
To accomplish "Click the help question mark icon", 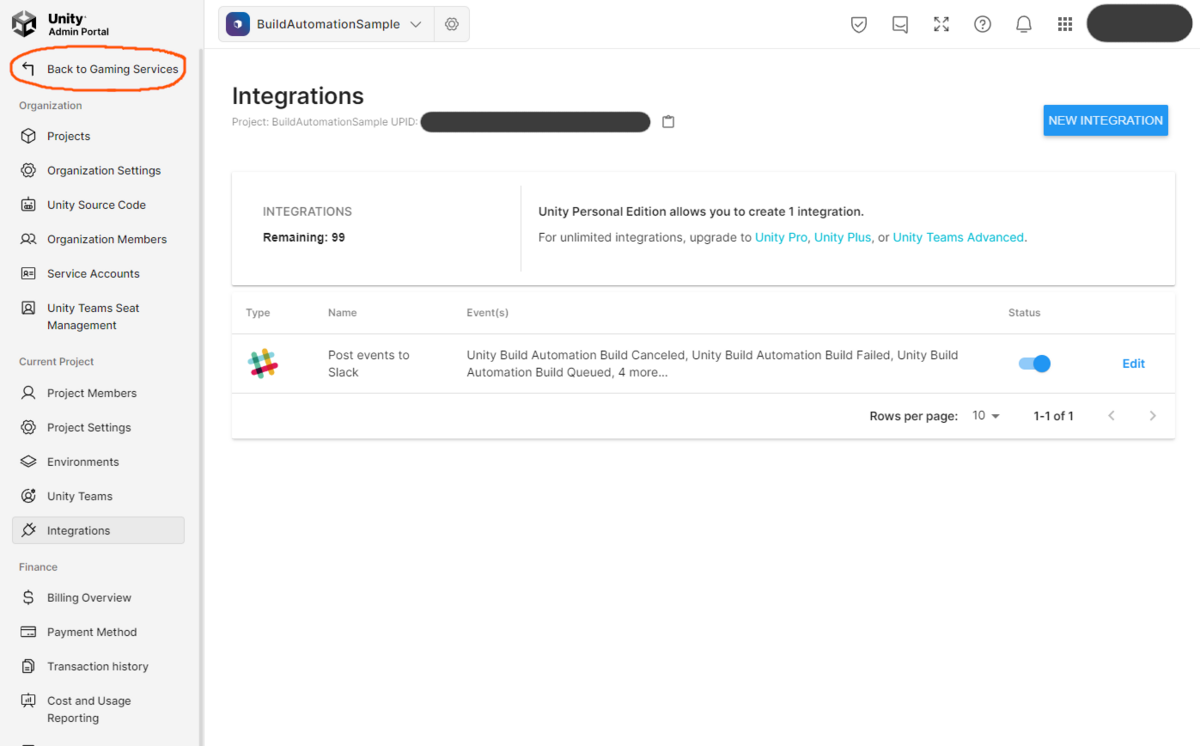I will tap(982, 23).
